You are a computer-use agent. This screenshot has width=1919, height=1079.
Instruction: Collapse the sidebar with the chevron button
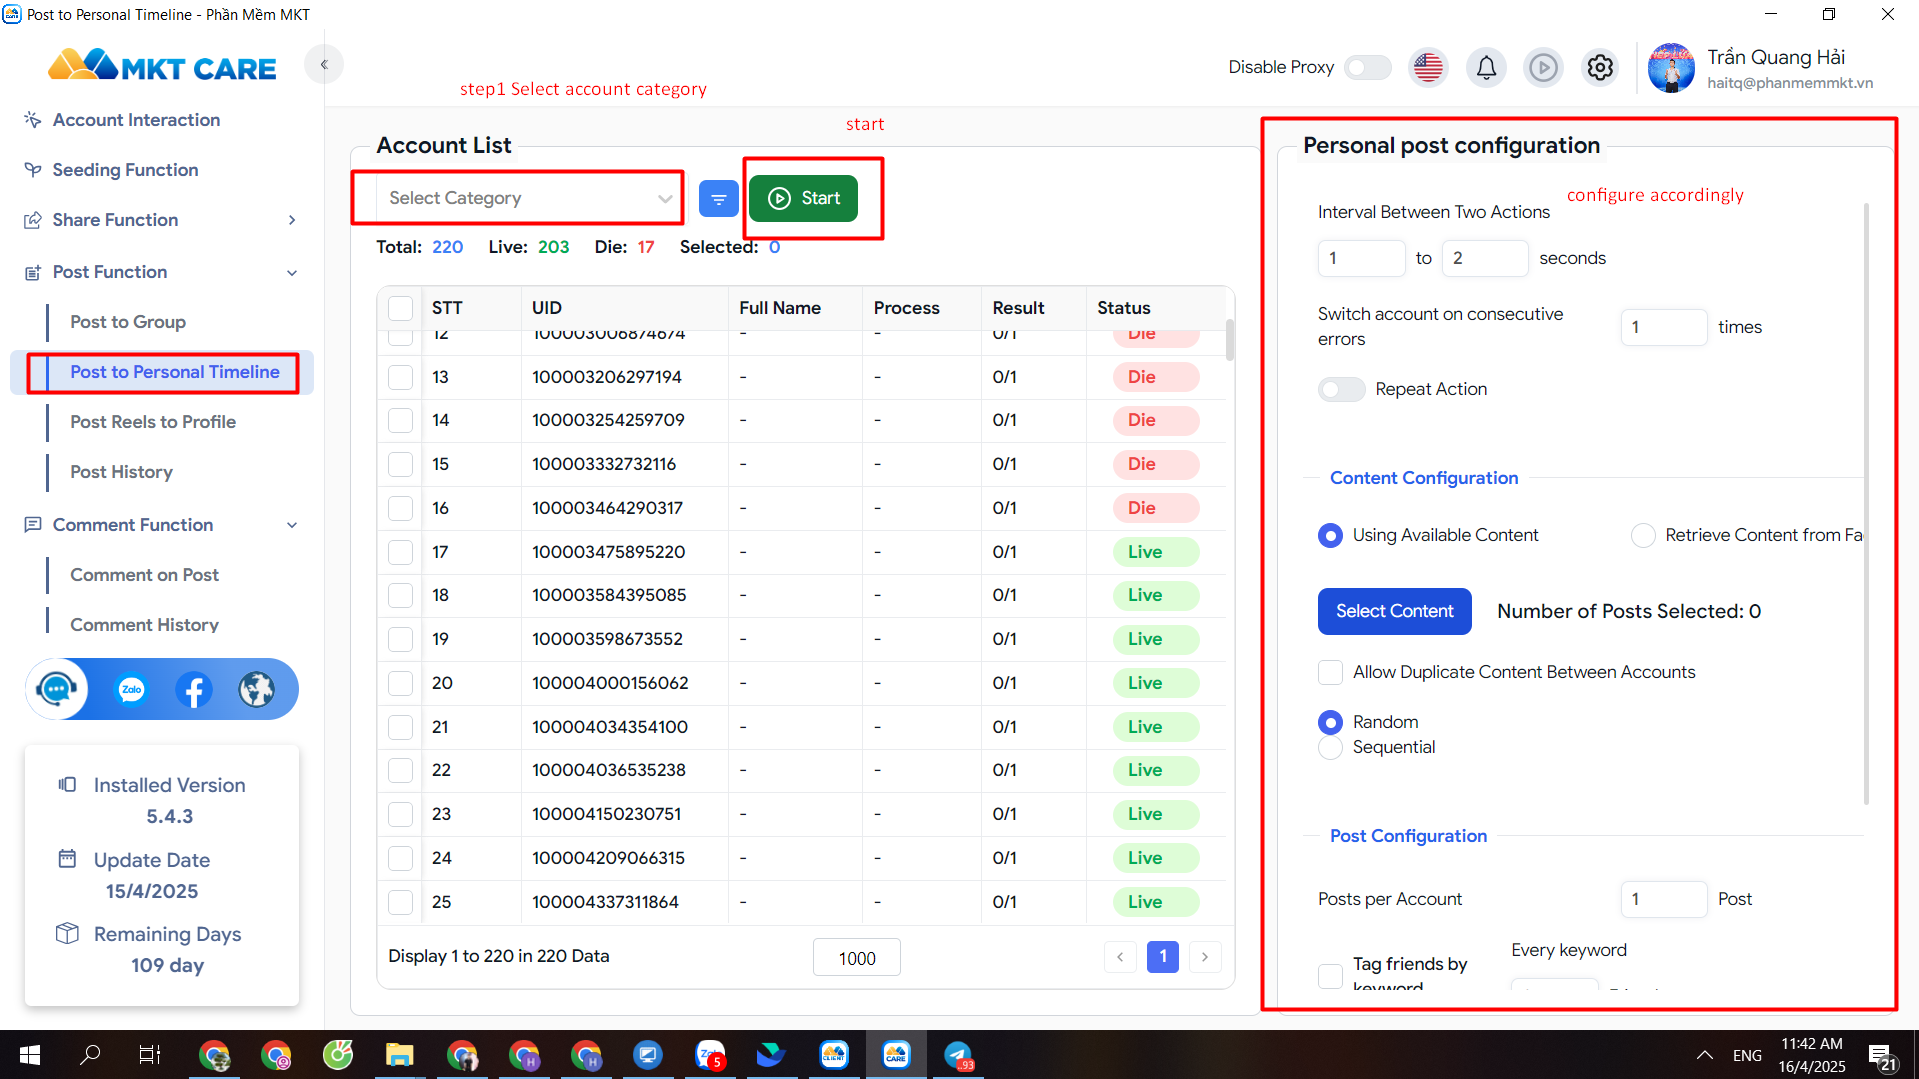click(324, 65)
